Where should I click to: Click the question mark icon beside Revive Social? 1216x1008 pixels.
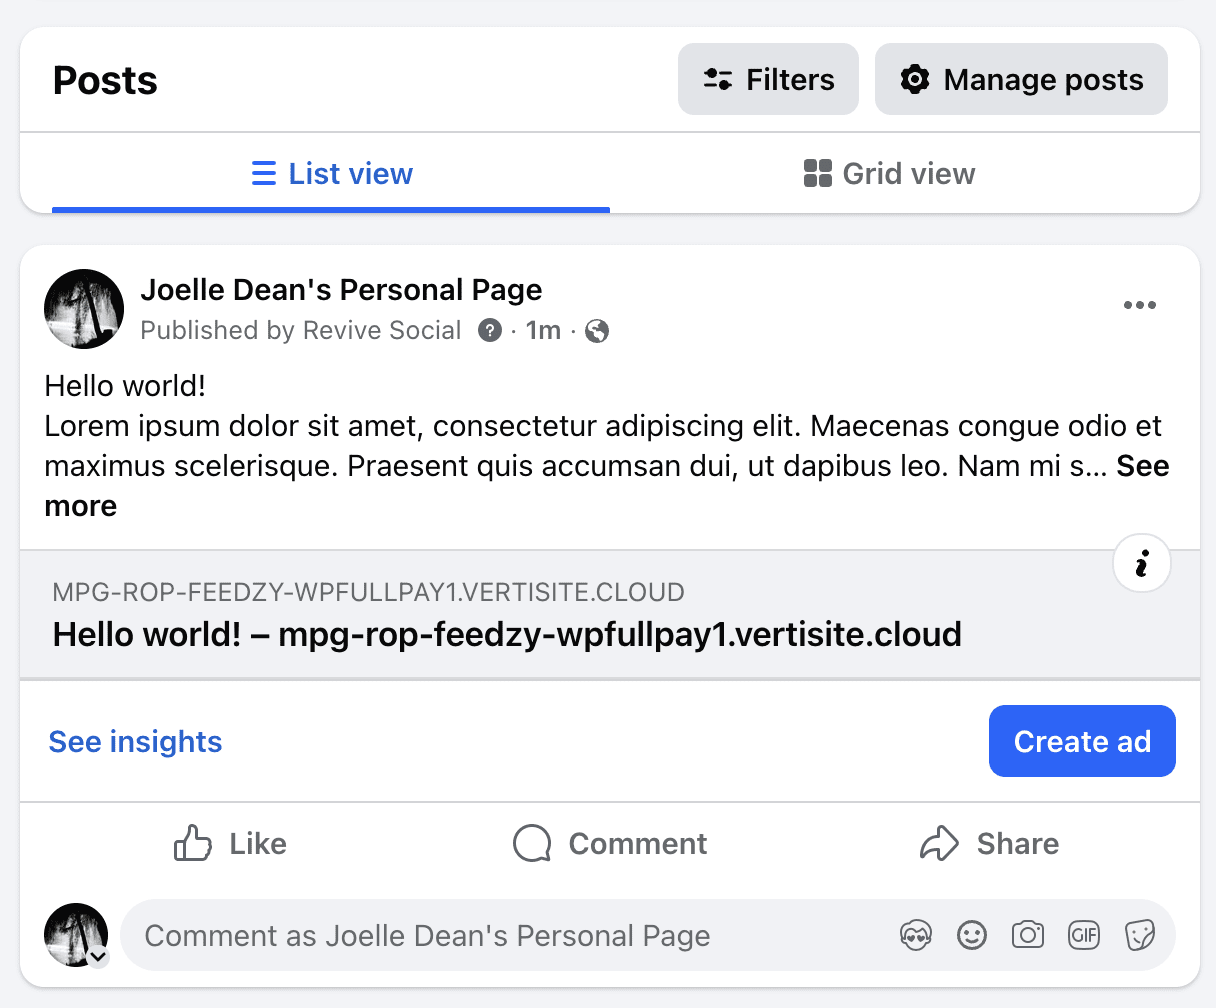pyautogui.click(x=489, y=331)
